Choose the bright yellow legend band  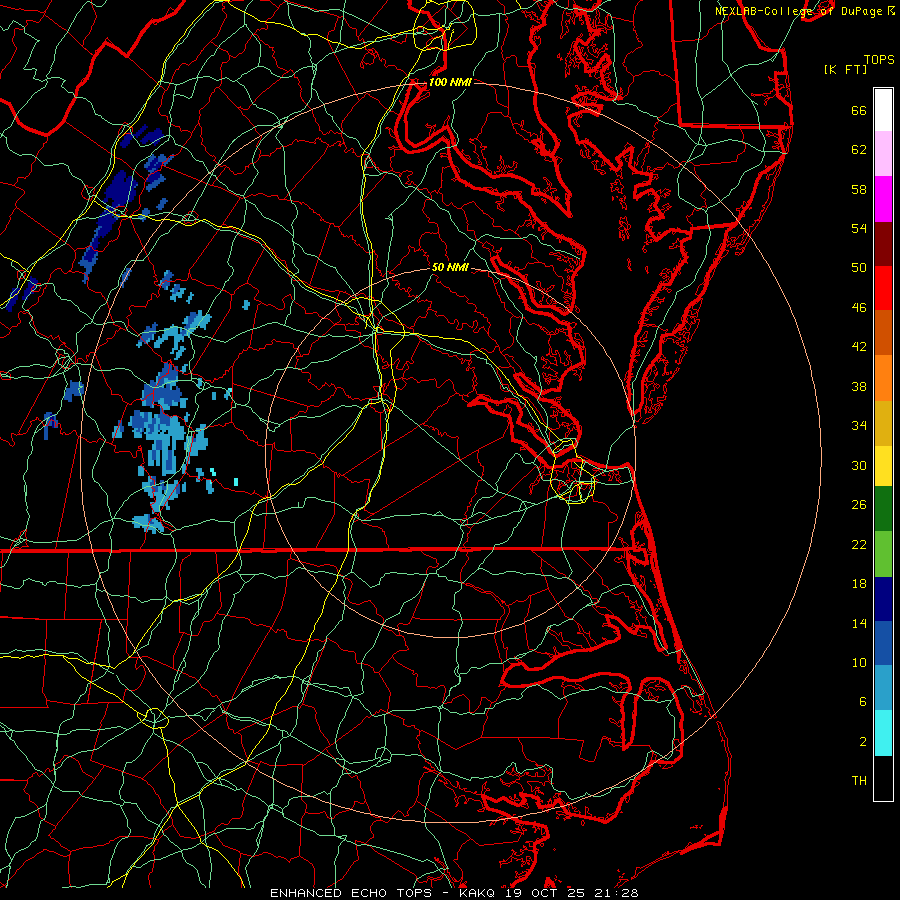[883, 466]
